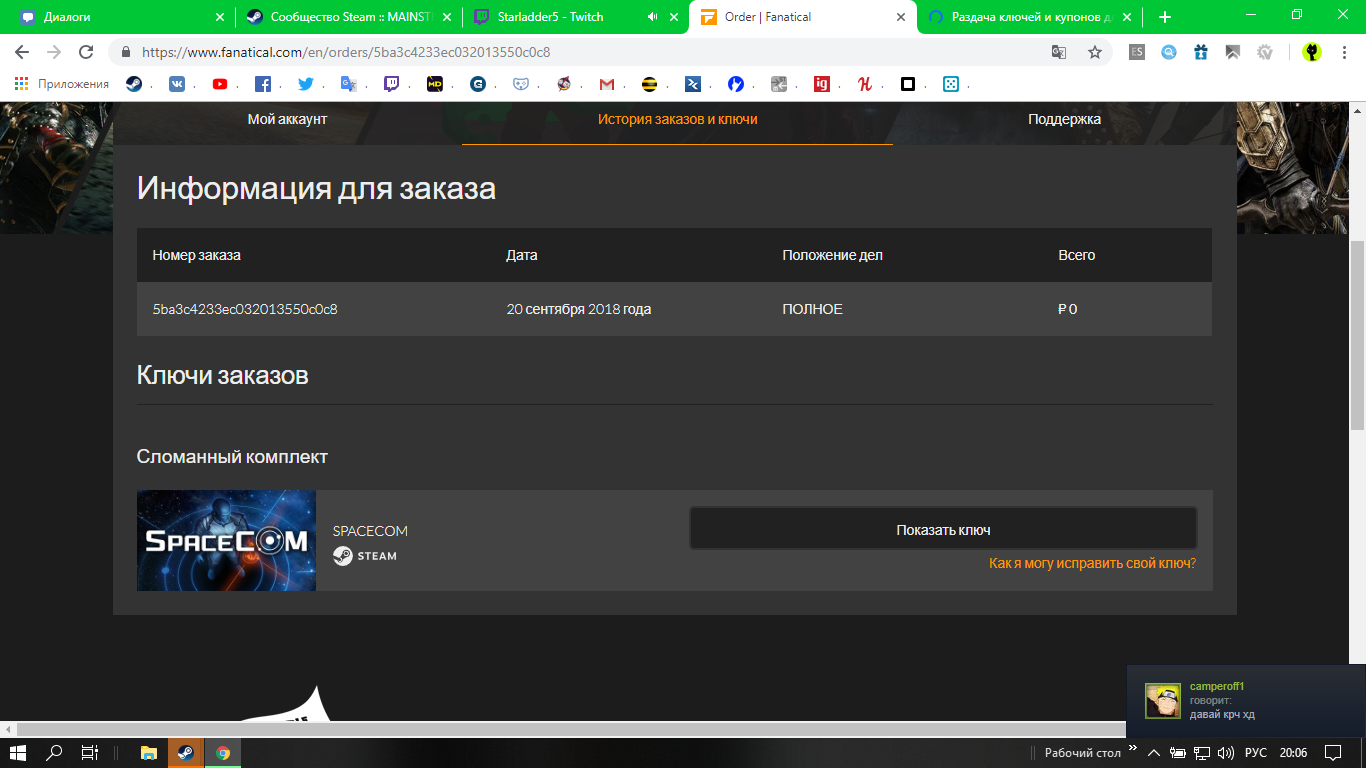This screenshot has width=1366, height=768.
Task: Open the Task View button
Action: [x=90, y=753]
